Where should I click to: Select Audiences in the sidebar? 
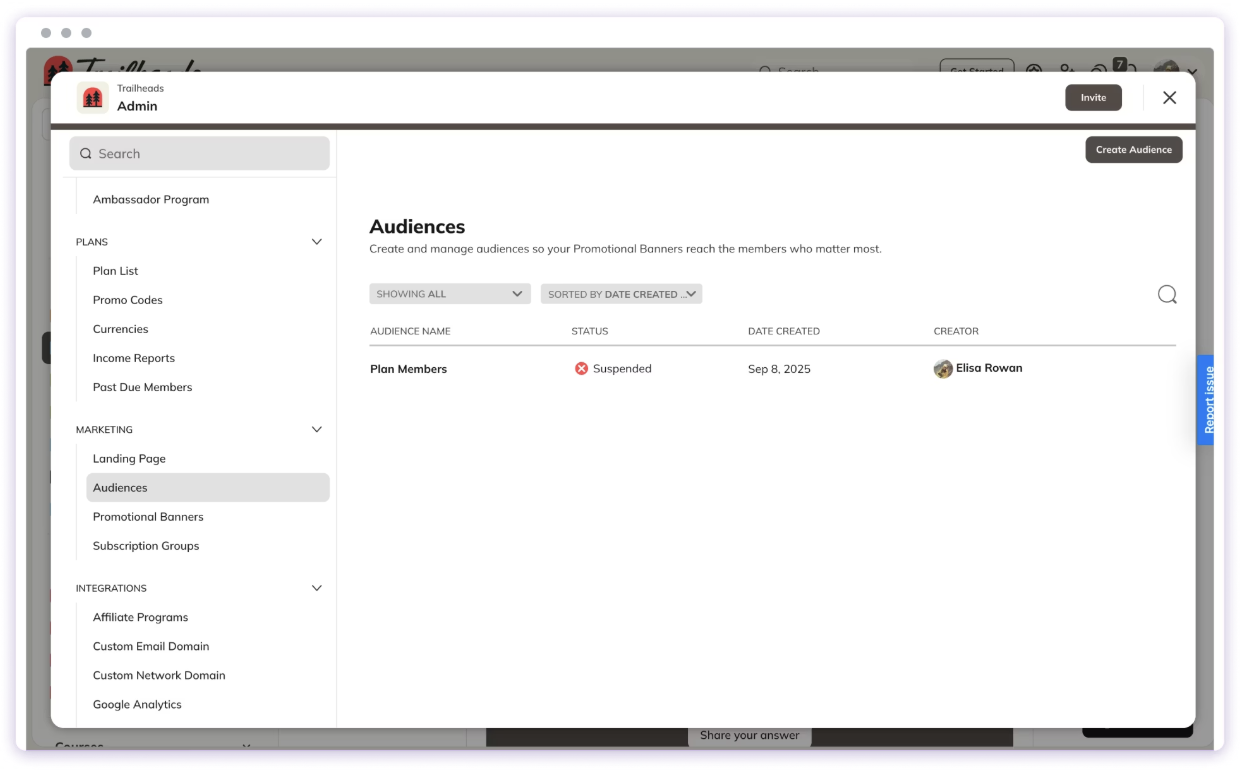tap(208, 488)
